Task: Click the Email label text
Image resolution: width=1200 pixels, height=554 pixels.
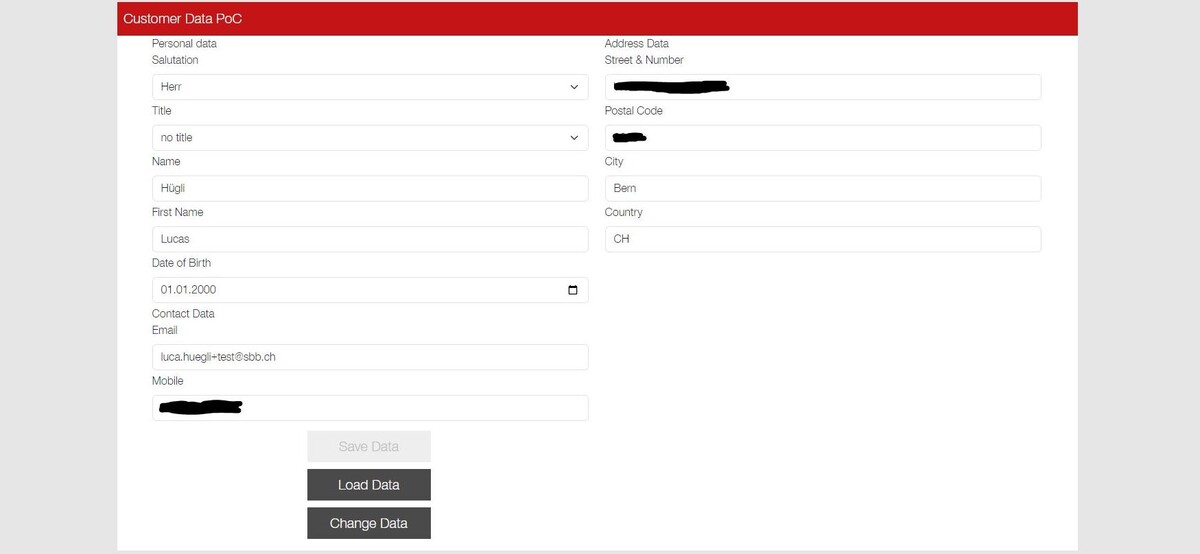Action: click(164, 330)
